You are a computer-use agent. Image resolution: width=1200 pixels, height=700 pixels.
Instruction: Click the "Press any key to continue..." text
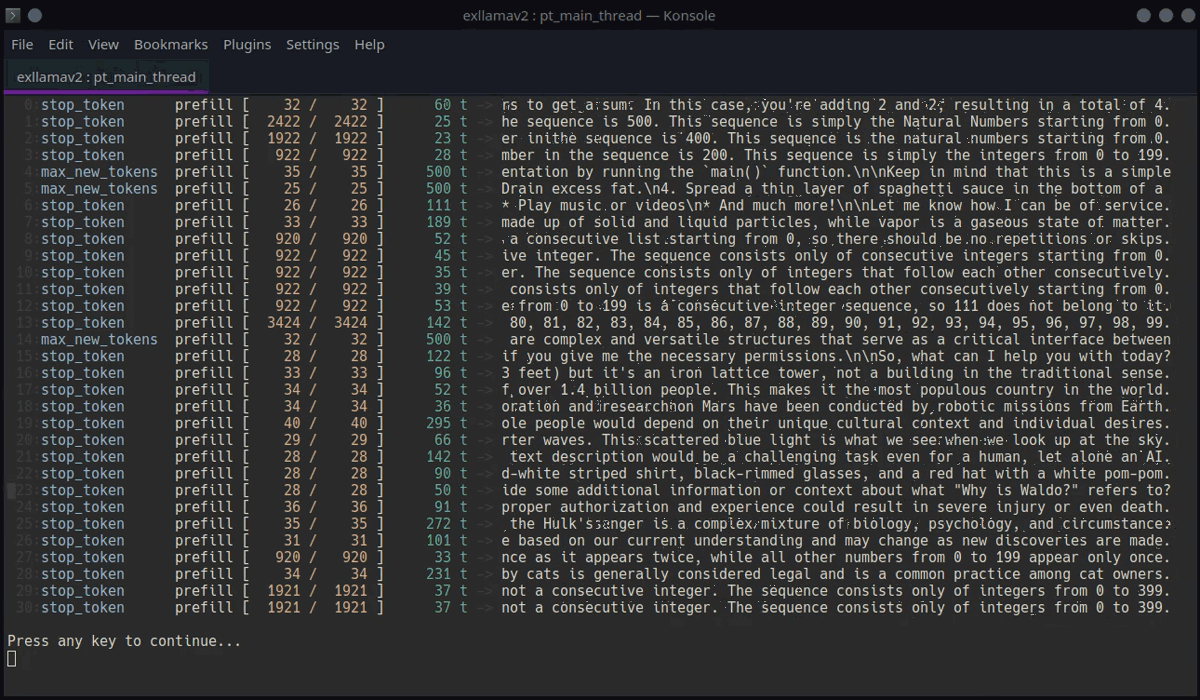tap(124, 641)
